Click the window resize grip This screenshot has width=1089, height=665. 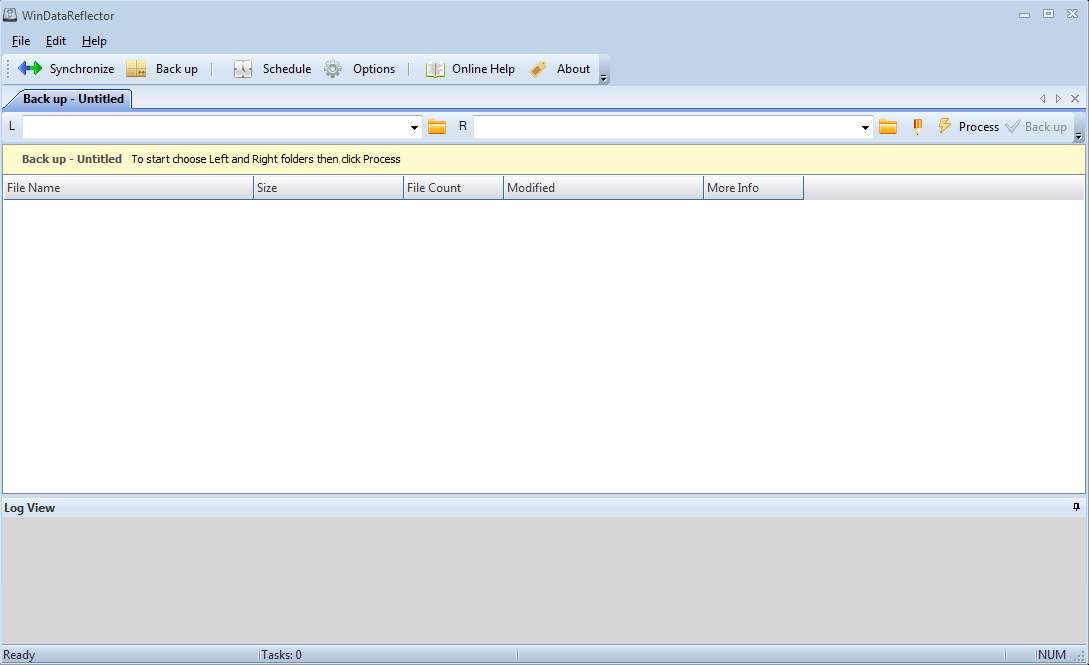pyautogui.click(x=1081, y=657)
